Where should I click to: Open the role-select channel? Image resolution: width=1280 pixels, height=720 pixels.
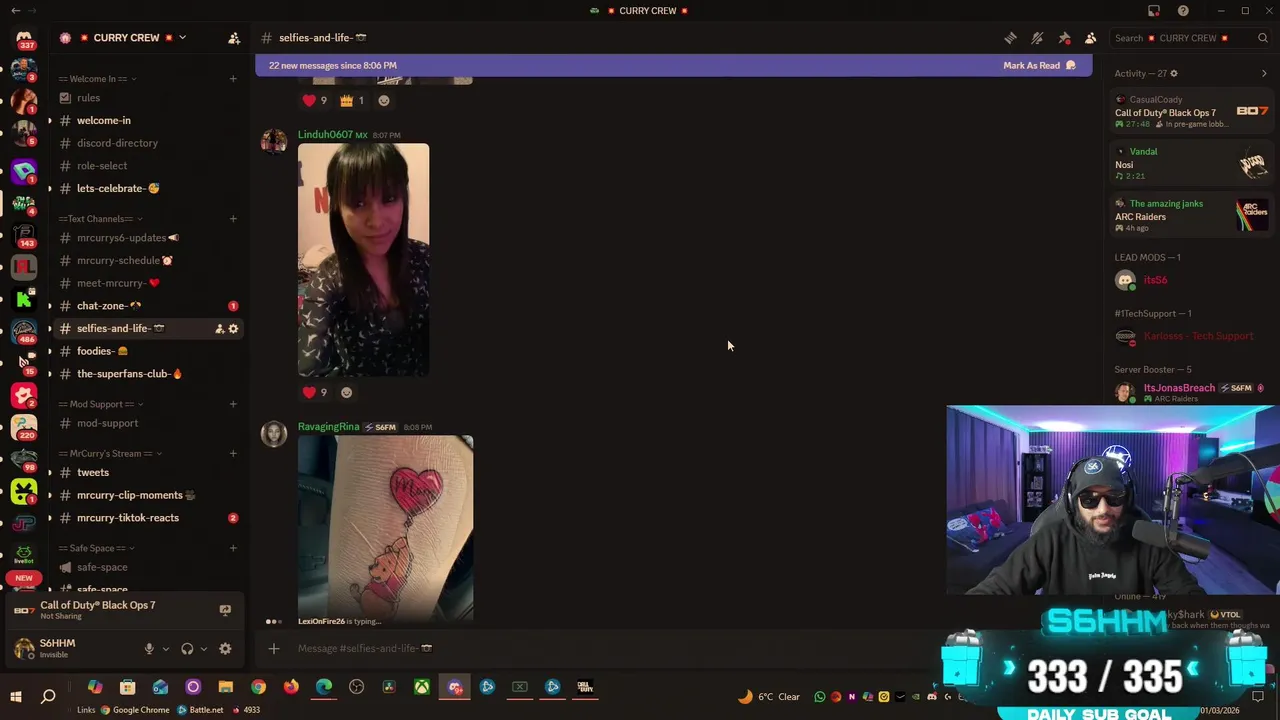click(x=149, y=166)
